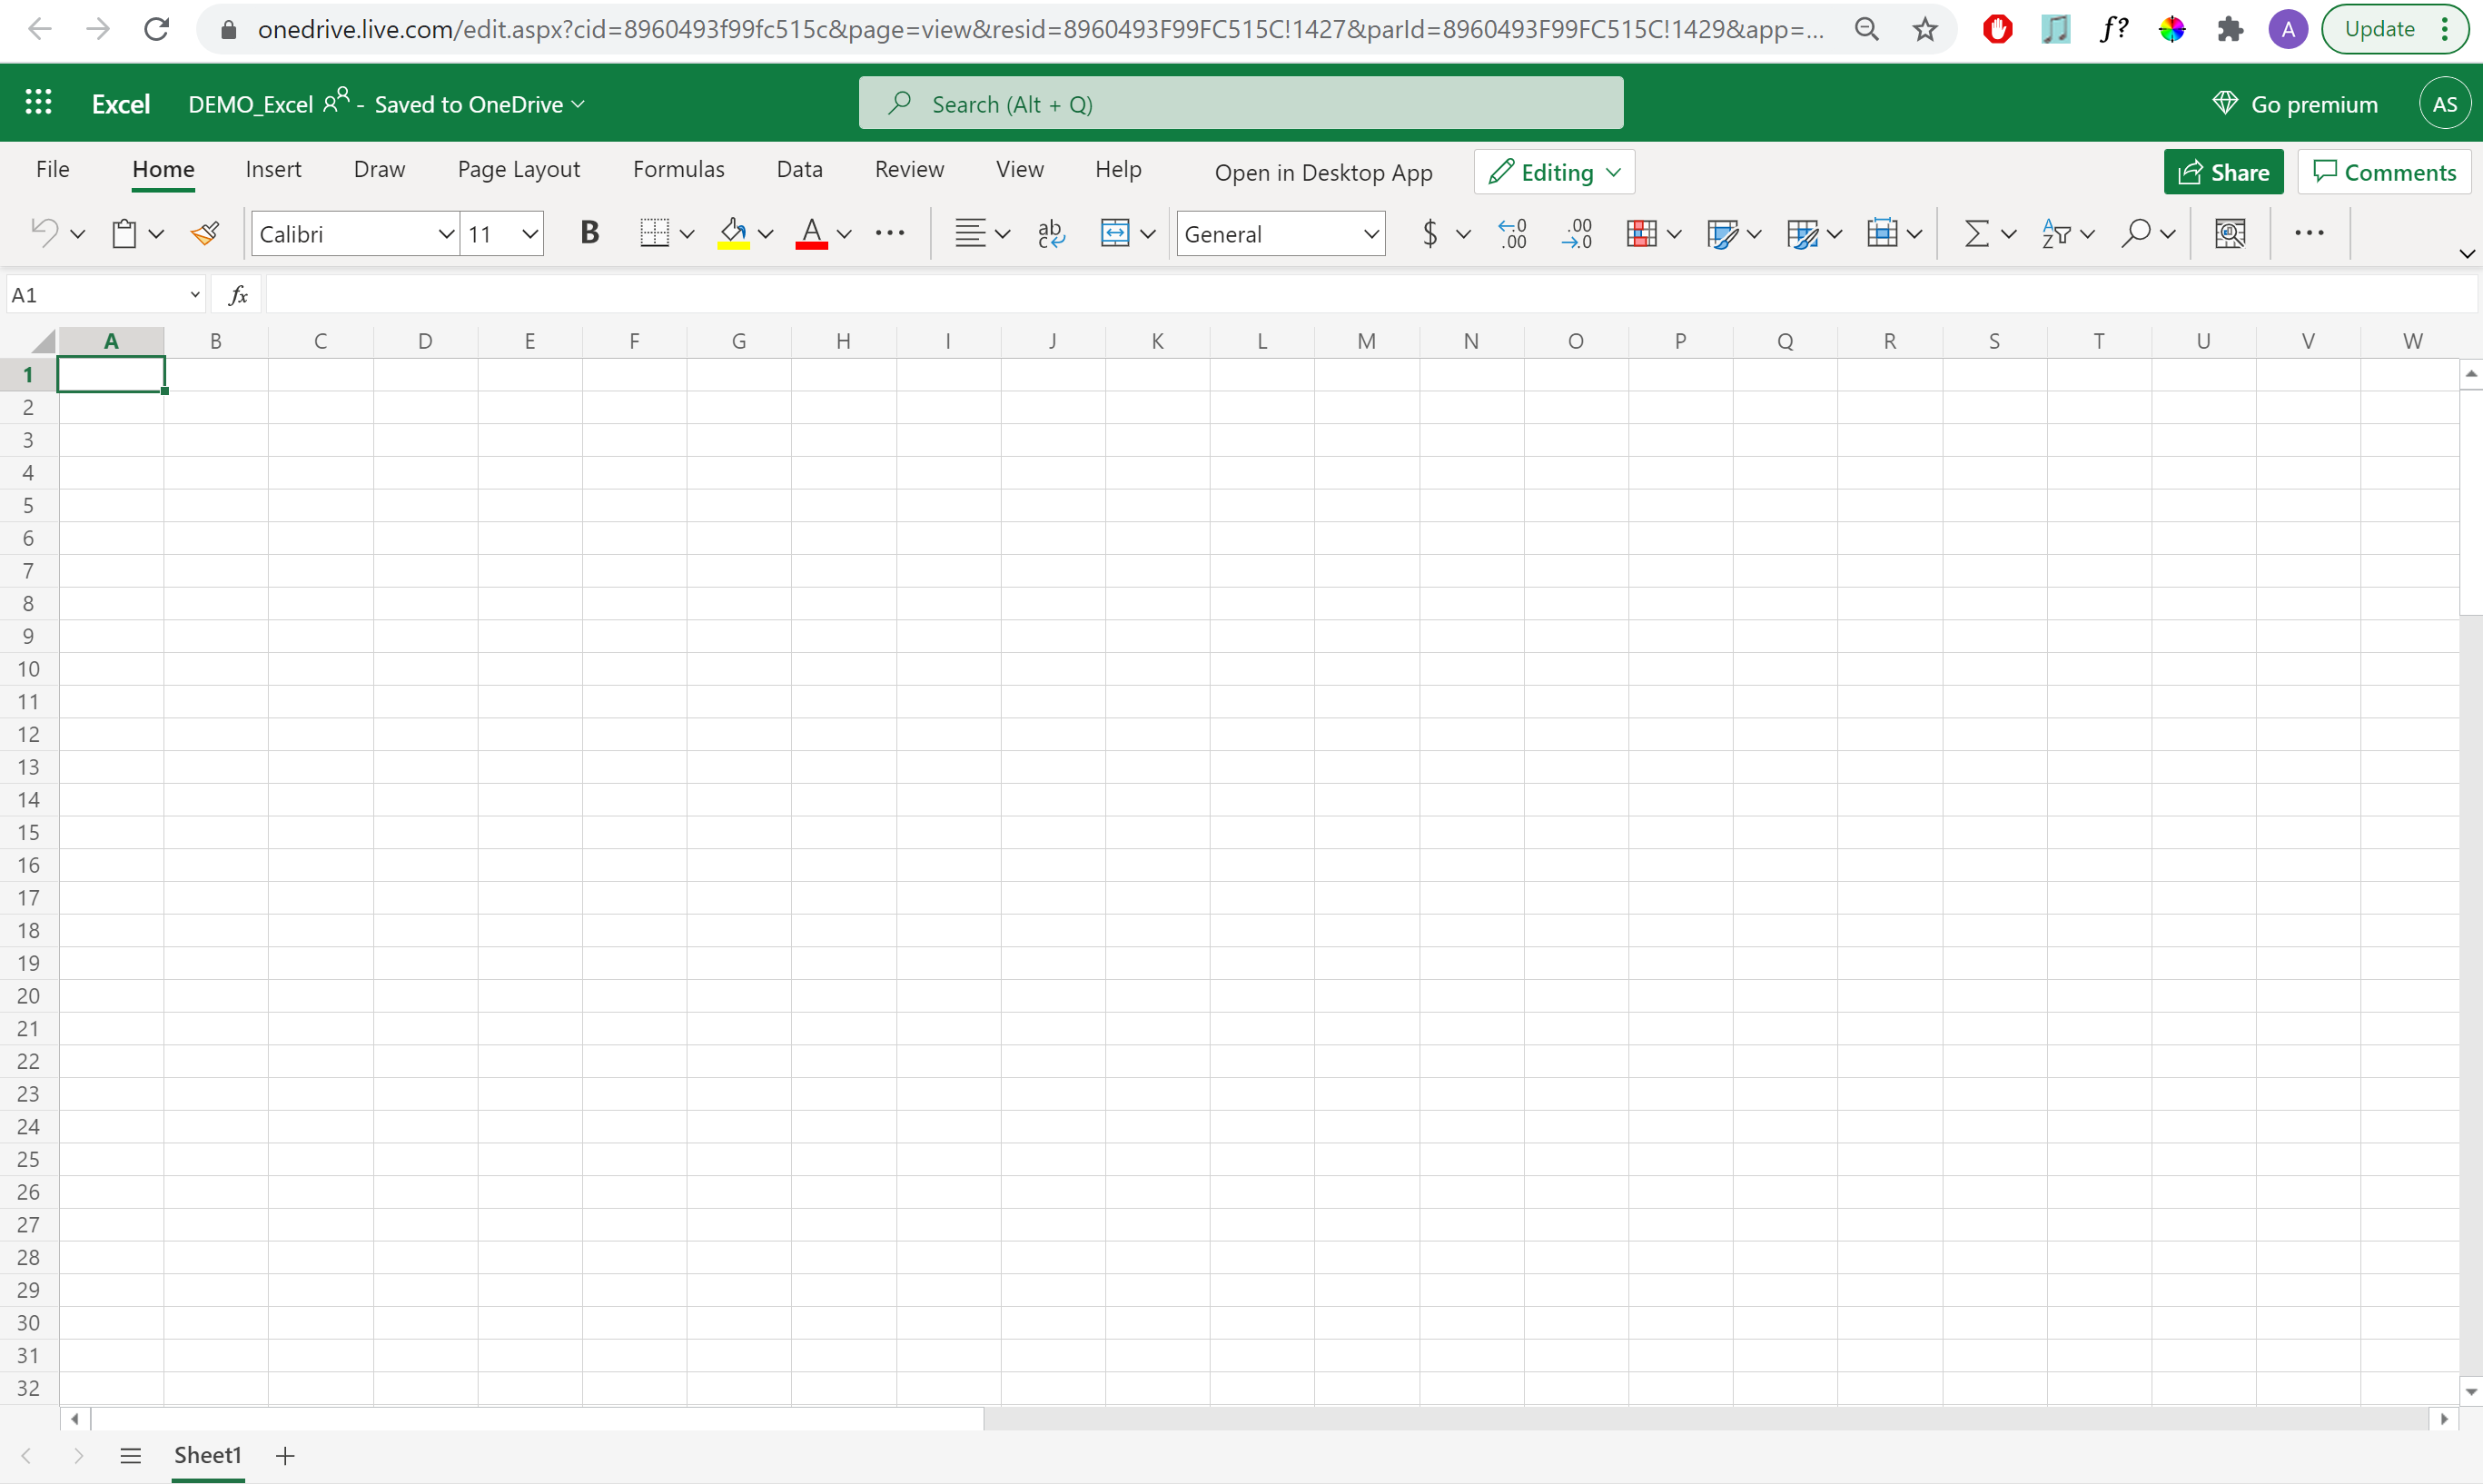2483x1484 pixels.
Task: Click the fx insert function icon
Action: click(x=238, y=295)
